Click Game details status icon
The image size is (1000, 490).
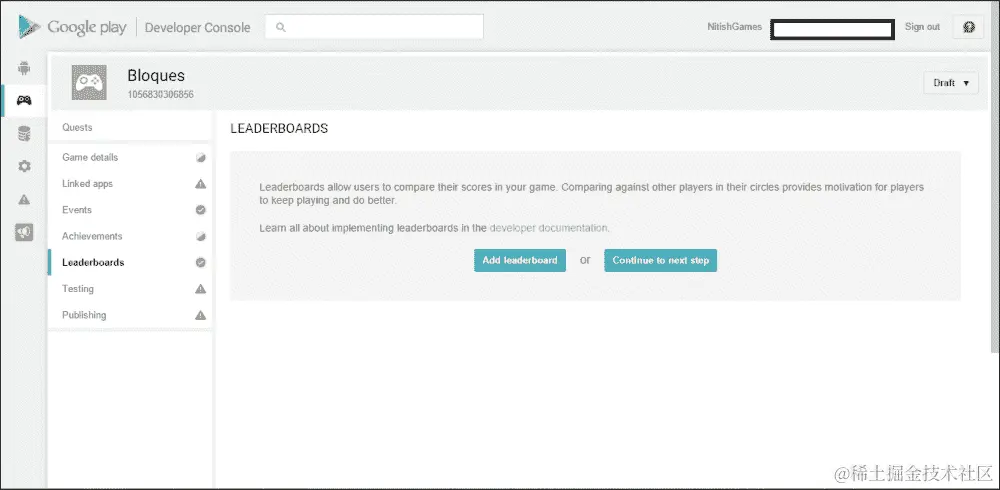[200, 158]
